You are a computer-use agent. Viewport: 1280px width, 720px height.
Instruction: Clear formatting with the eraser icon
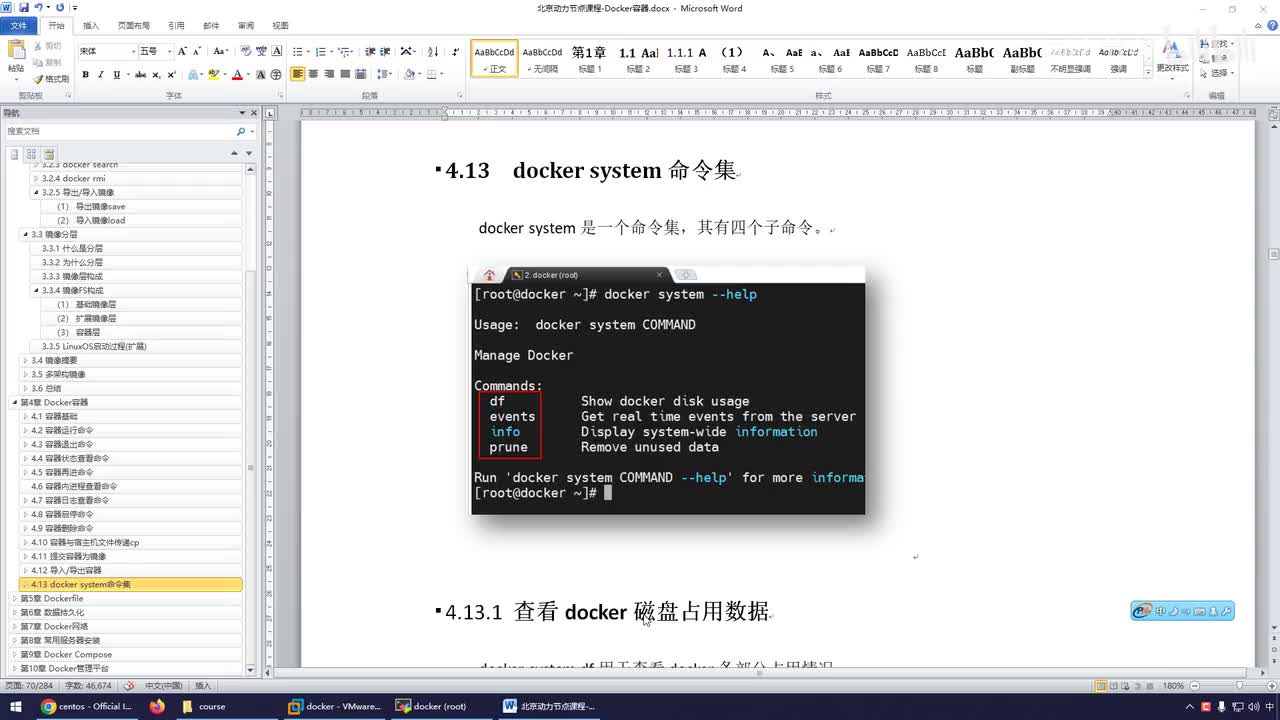[x=244, y=51]
